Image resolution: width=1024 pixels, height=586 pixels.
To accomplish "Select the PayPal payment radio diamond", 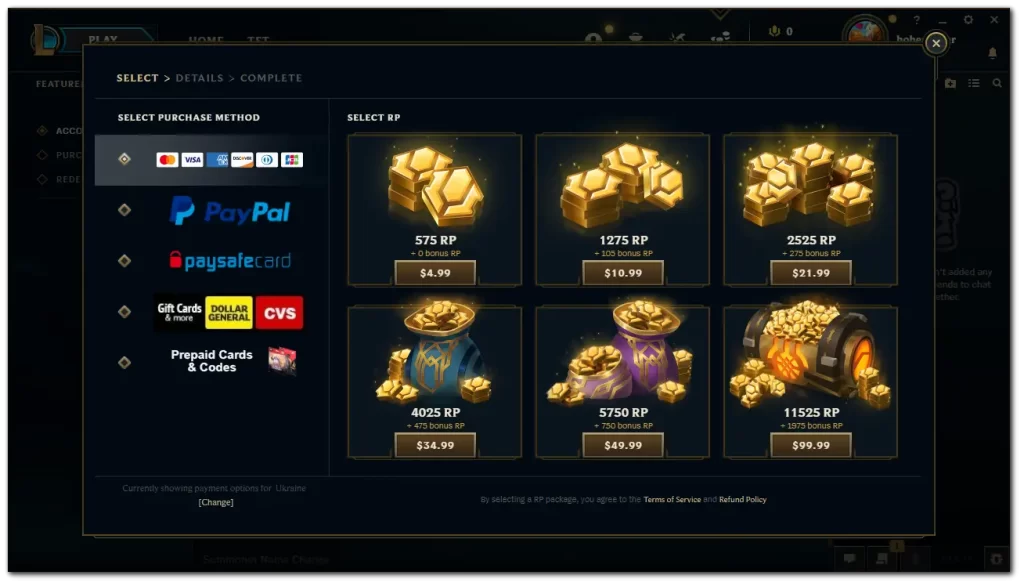I will (125, 210).
